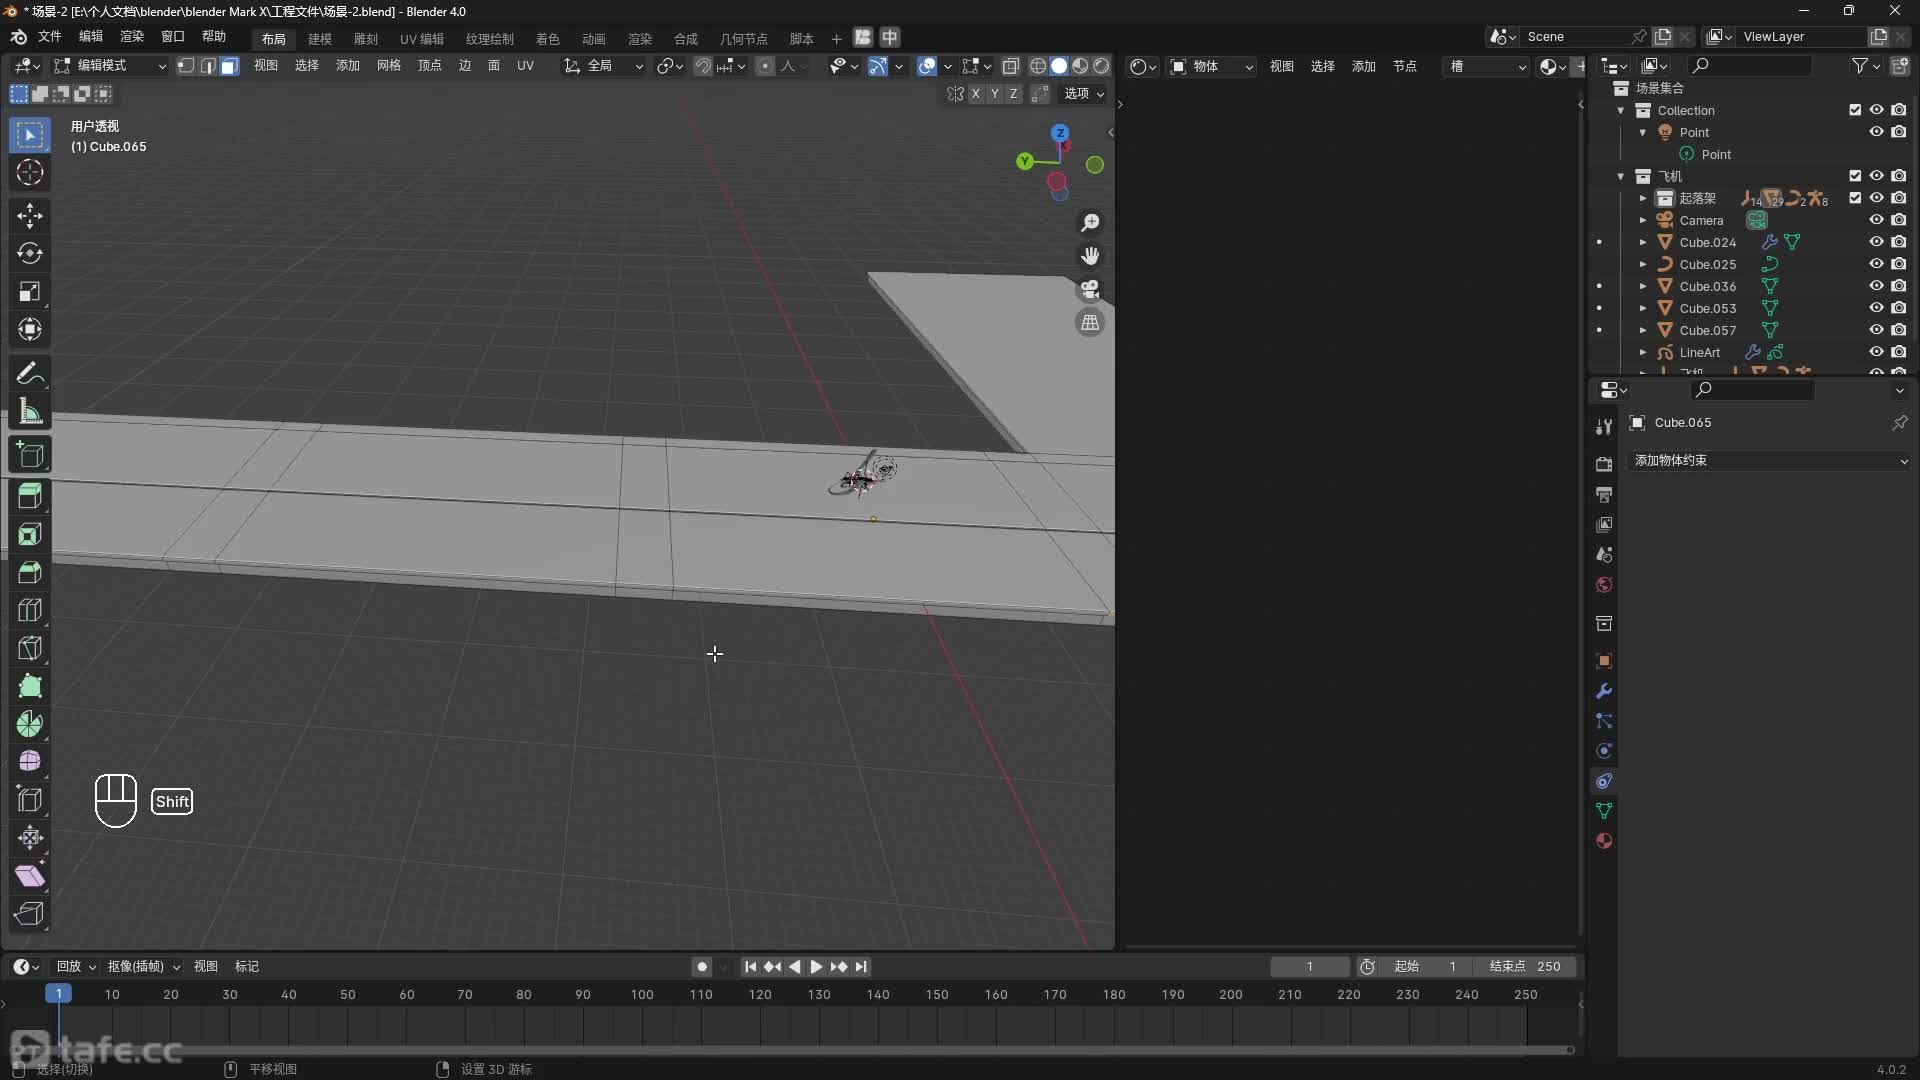Open the Modifiers wrench properties tab

[x=1604, y=691]
